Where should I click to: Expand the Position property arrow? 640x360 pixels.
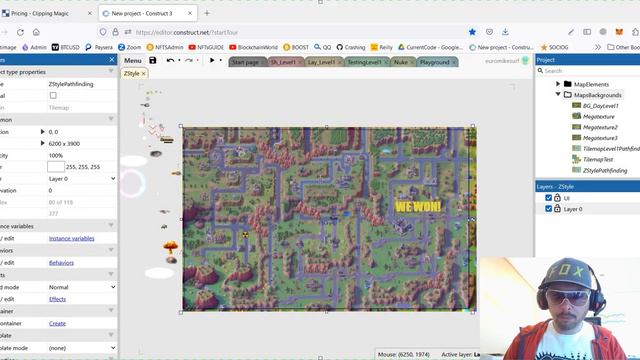coord(42,132)
